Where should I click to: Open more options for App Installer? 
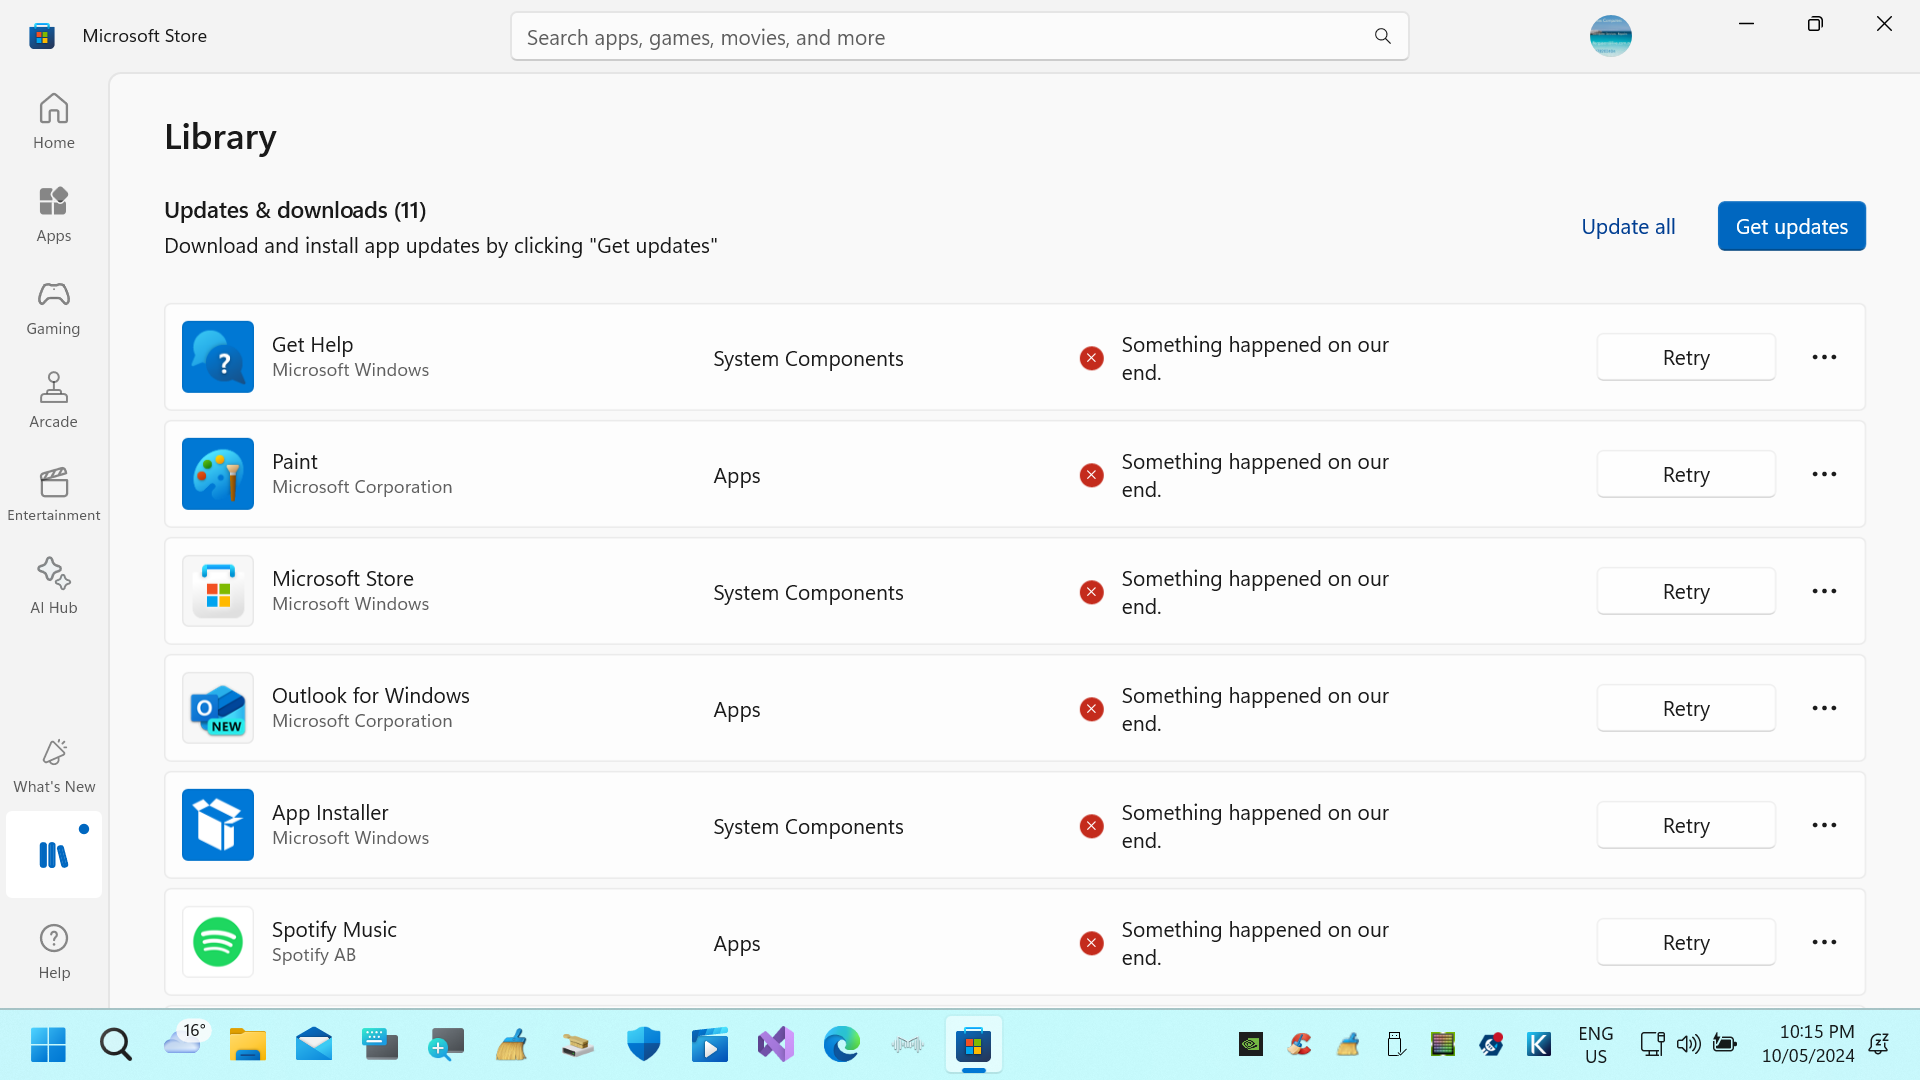[1824, 825]
